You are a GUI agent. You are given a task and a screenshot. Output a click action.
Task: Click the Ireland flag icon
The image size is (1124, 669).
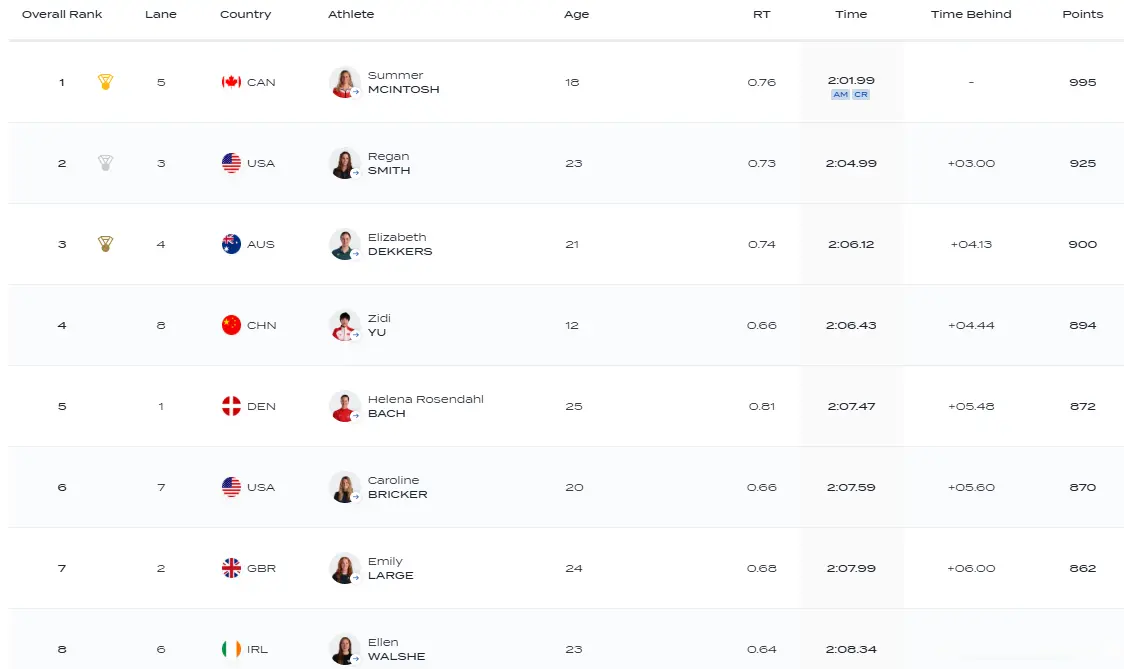[231, 649]
